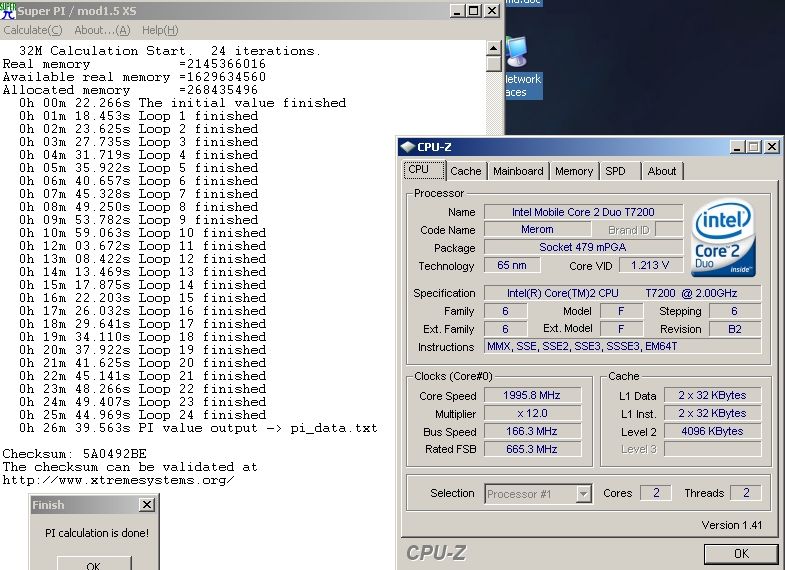The height and width of the screenshot is (570, 785).
Task: Click the Cores count value
Action: (x=656, y=493)
